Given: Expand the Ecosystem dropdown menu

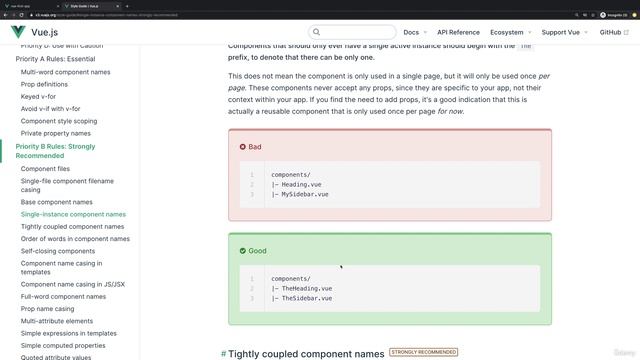Looking at the screenshot, I should [511, 32].
